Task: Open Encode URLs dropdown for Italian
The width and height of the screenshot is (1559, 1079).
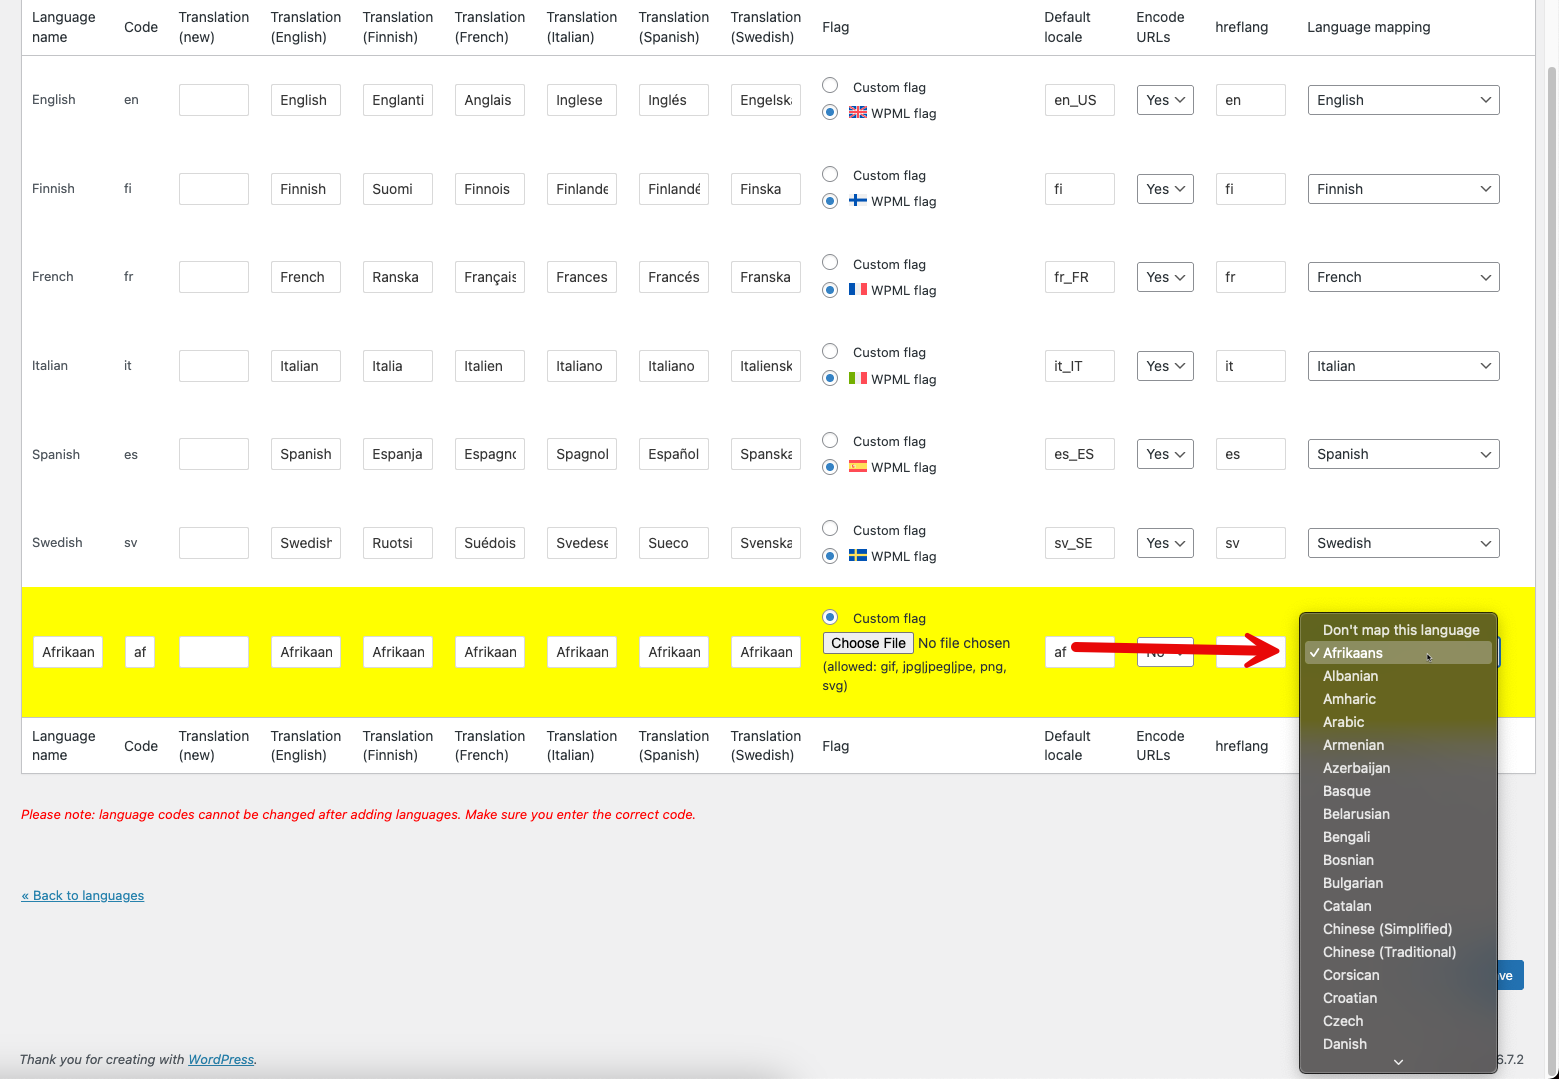Action: [1165, 366]
